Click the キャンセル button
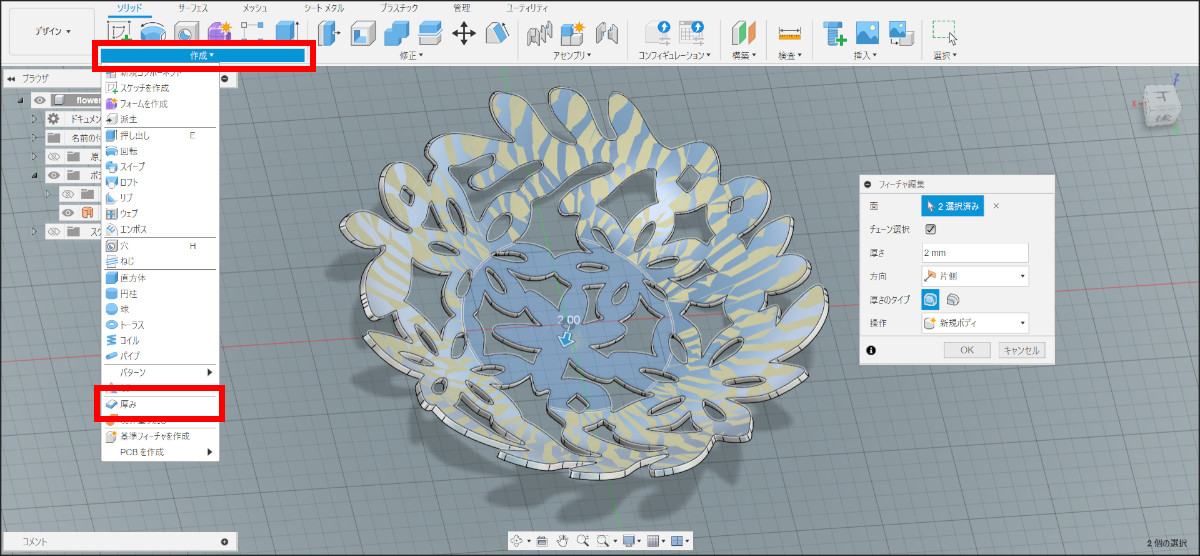The height and width of the screenshot is (556, 1200). [x=1021, y=351]
